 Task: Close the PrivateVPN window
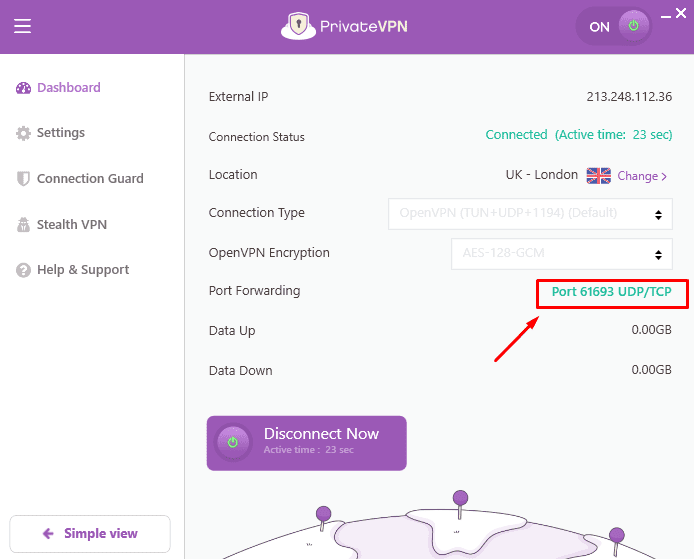coord(681,13)
